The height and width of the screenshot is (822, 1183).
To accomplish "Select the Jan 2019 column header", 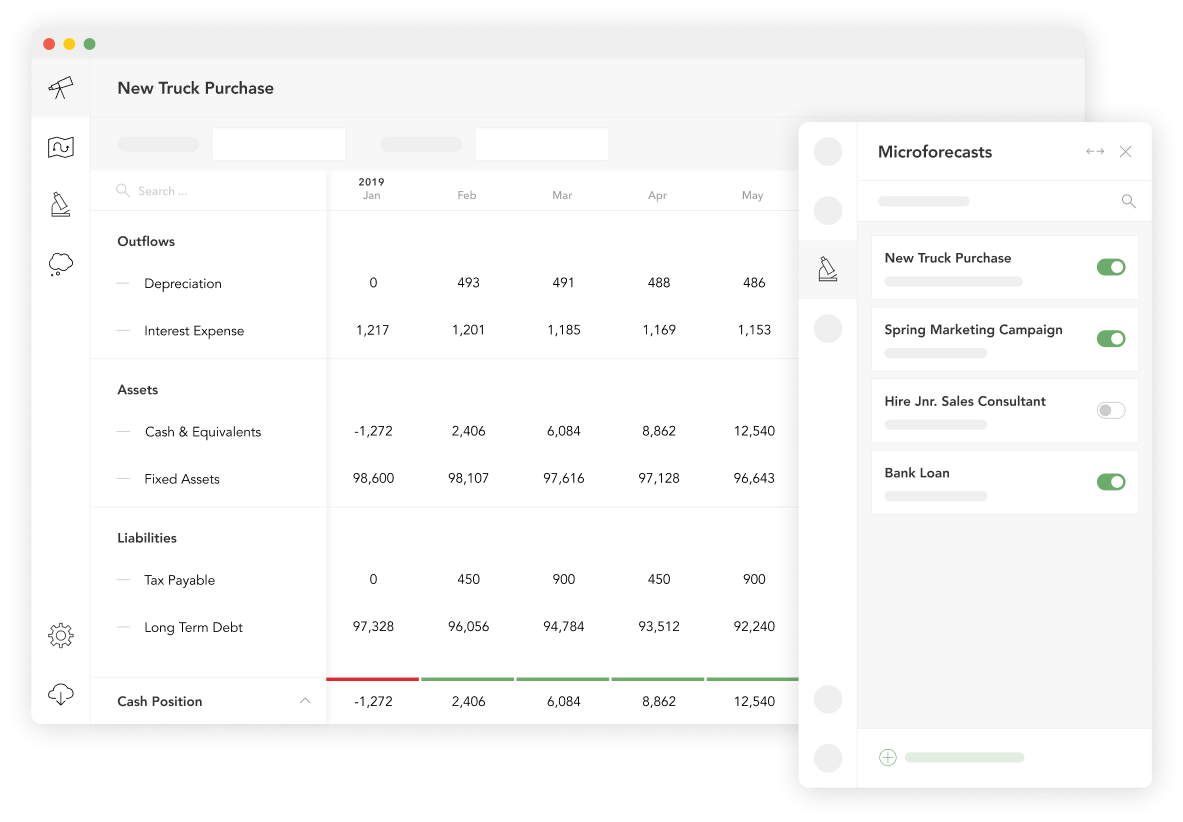I will pos(371,190).
